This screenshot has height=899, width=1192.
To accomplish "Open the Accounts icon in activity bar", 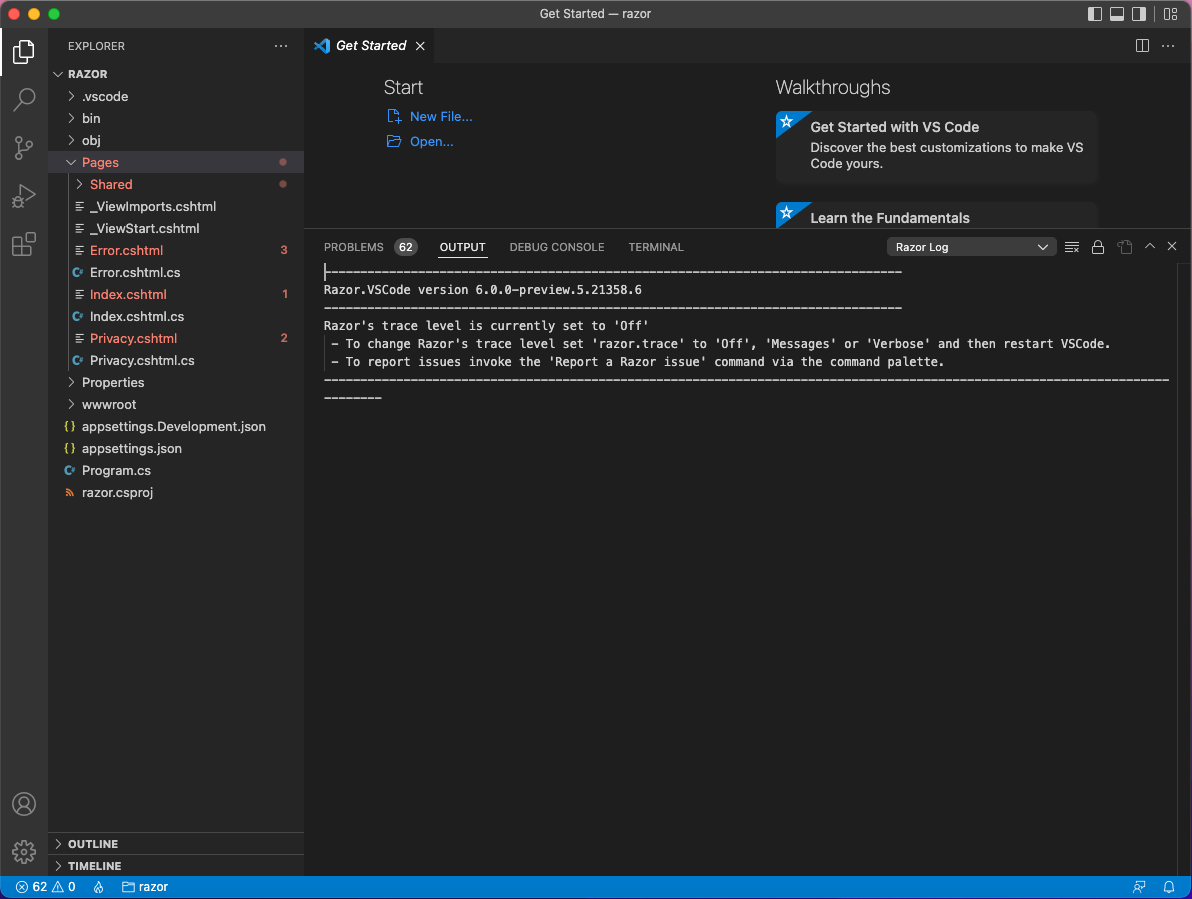I will (x=24, y=803).
